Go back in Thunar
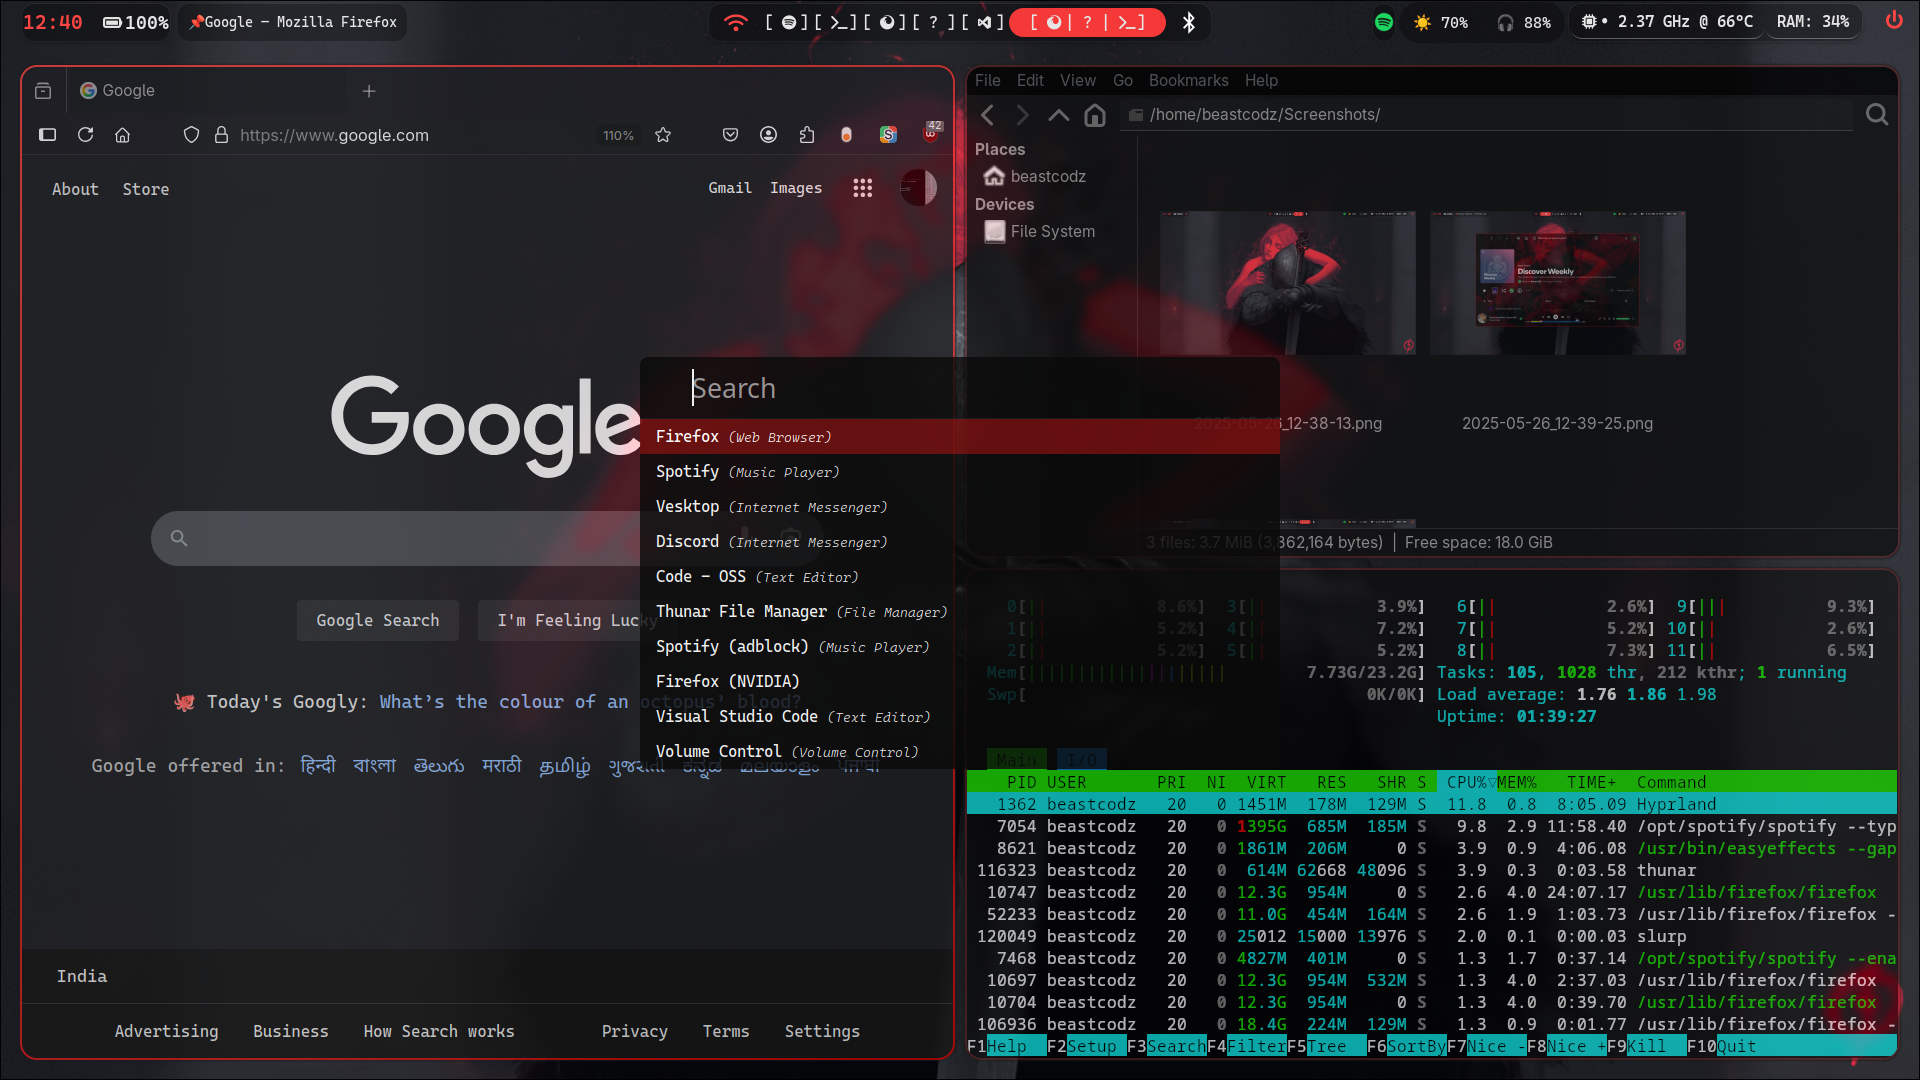This screenshot has width=1920, height=1080. pyautogui.click(x=988, y=115)
